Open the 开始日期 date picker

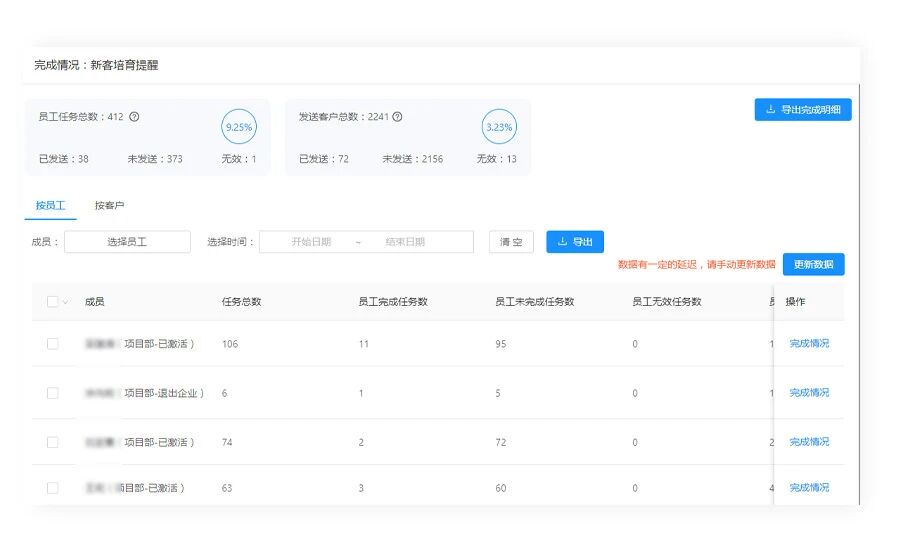click(x=311, y=242)
